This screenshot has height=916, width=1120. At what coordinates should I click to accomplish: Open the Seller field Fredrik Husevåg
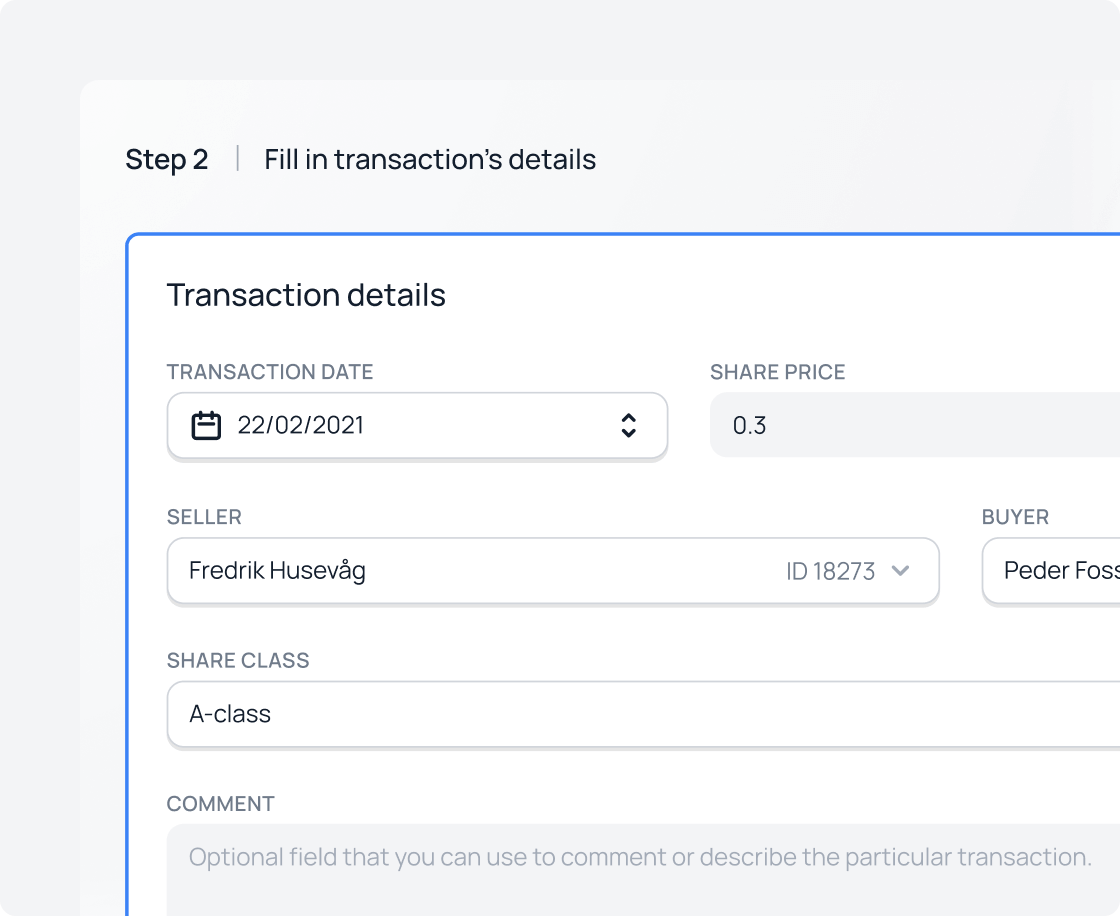[553, 570]
